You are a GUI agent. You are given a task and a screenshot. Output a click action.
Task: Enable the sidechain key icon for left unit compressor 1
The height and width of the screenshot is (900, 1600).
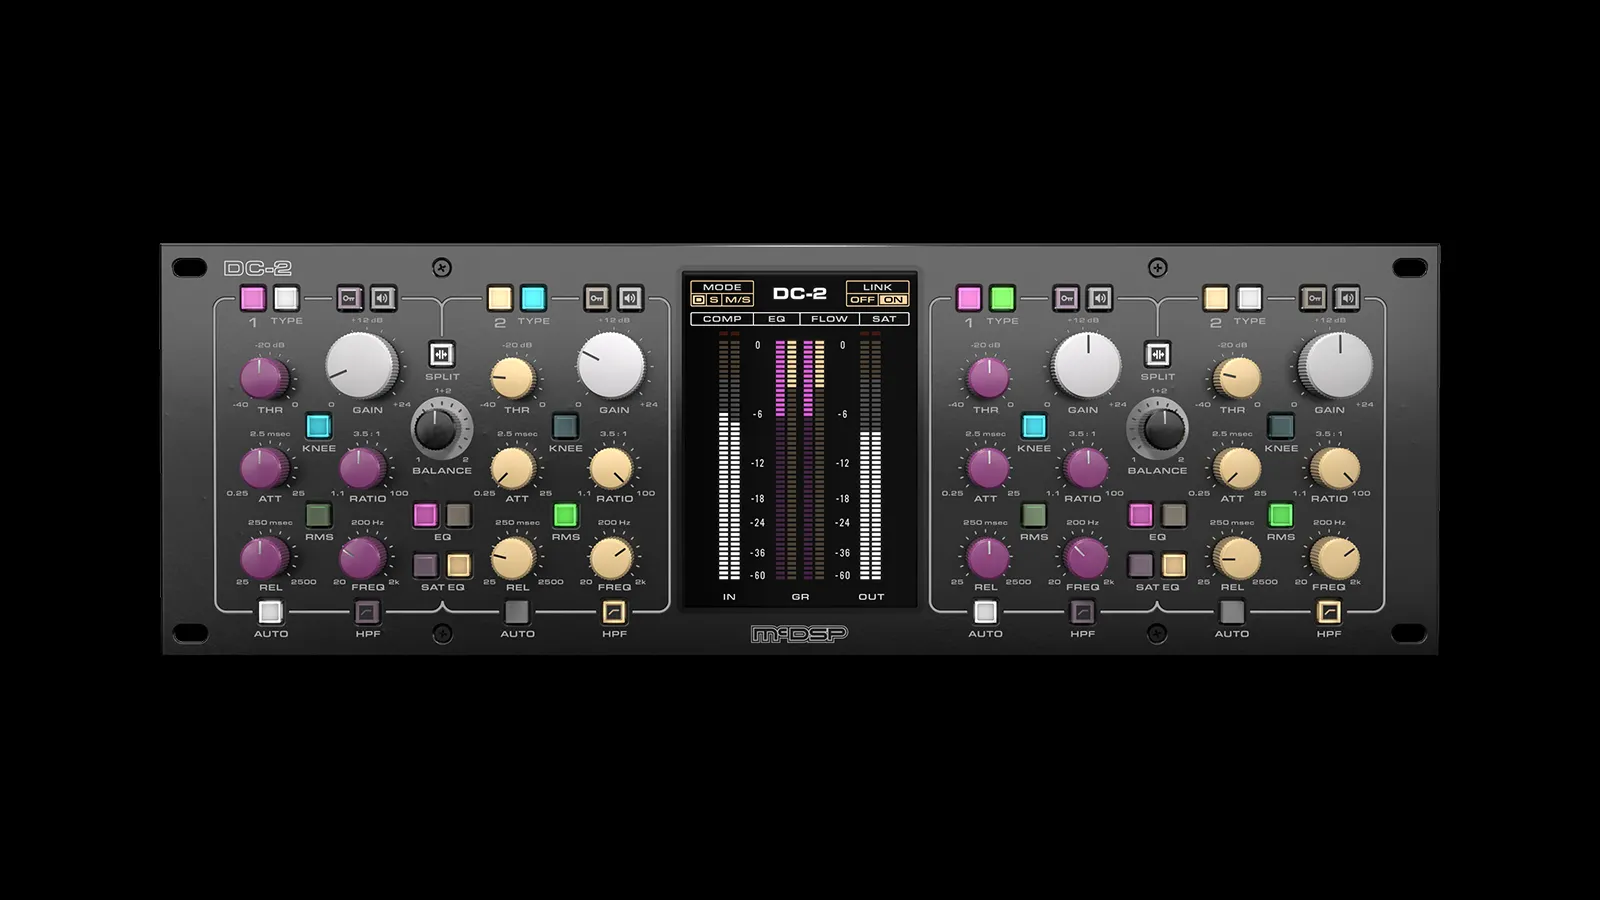pyautogui.click(x=349, y=298)
